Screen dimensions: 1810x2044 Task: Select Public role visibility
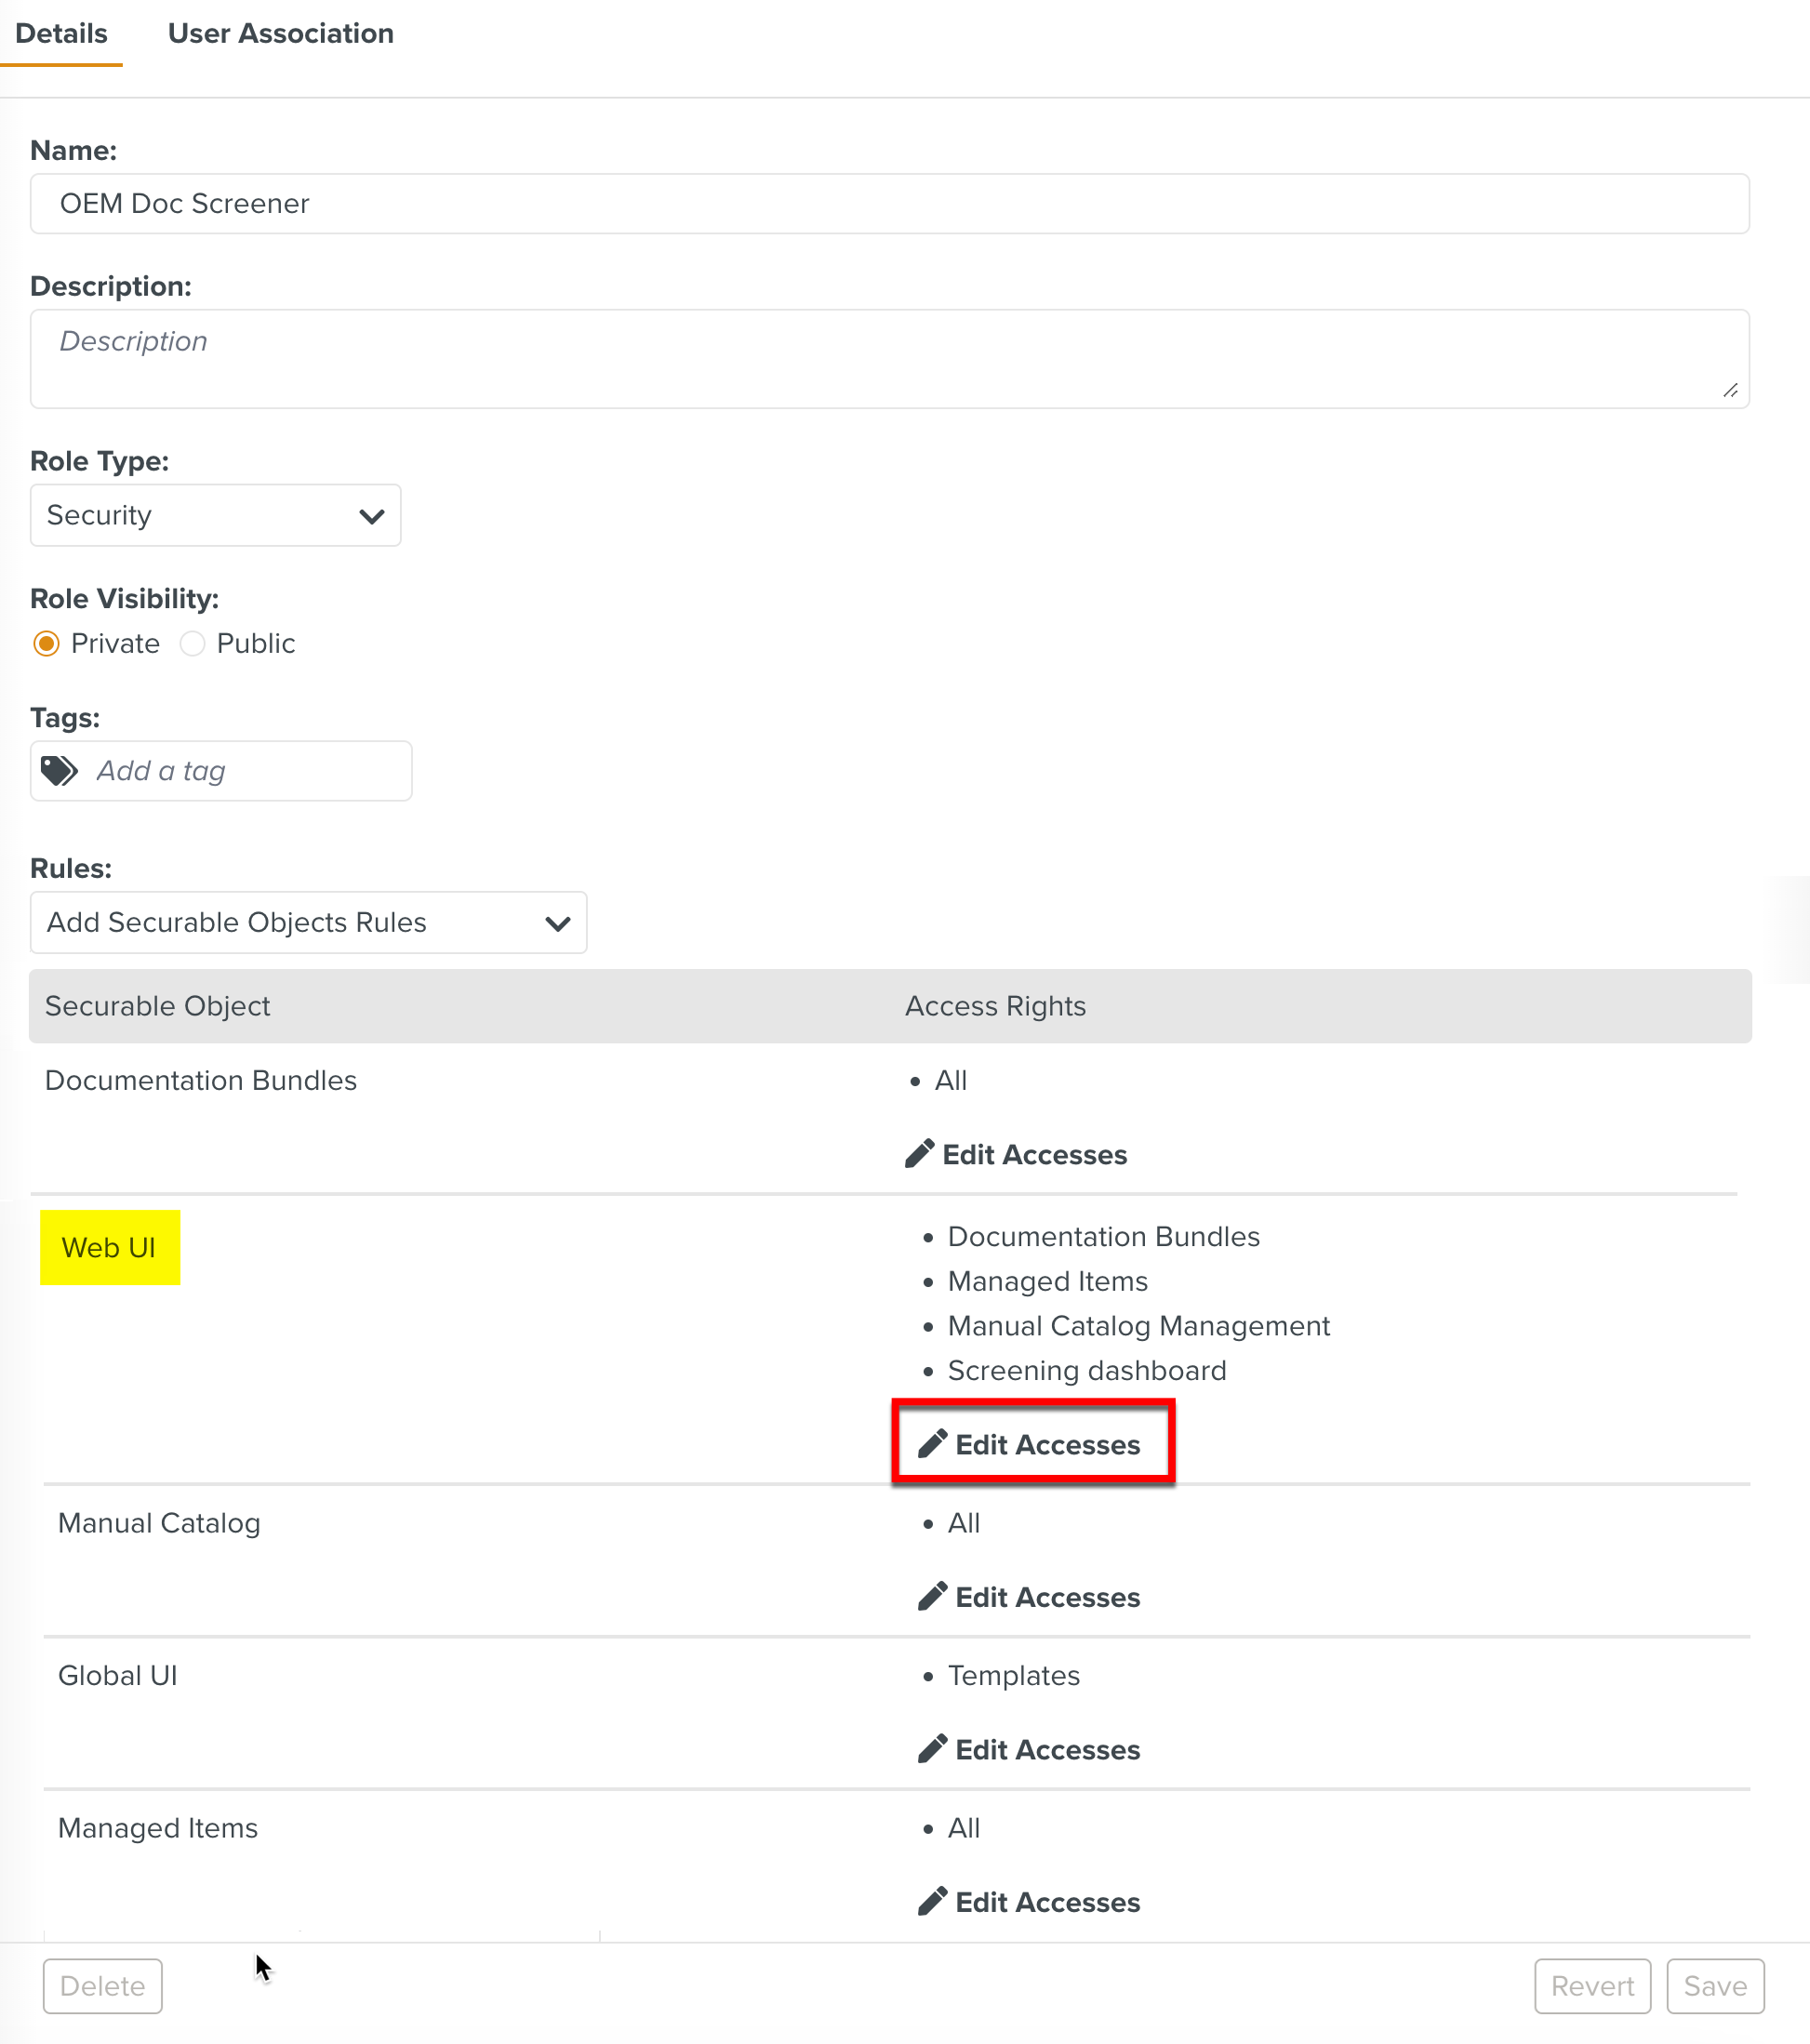(192, 644)
